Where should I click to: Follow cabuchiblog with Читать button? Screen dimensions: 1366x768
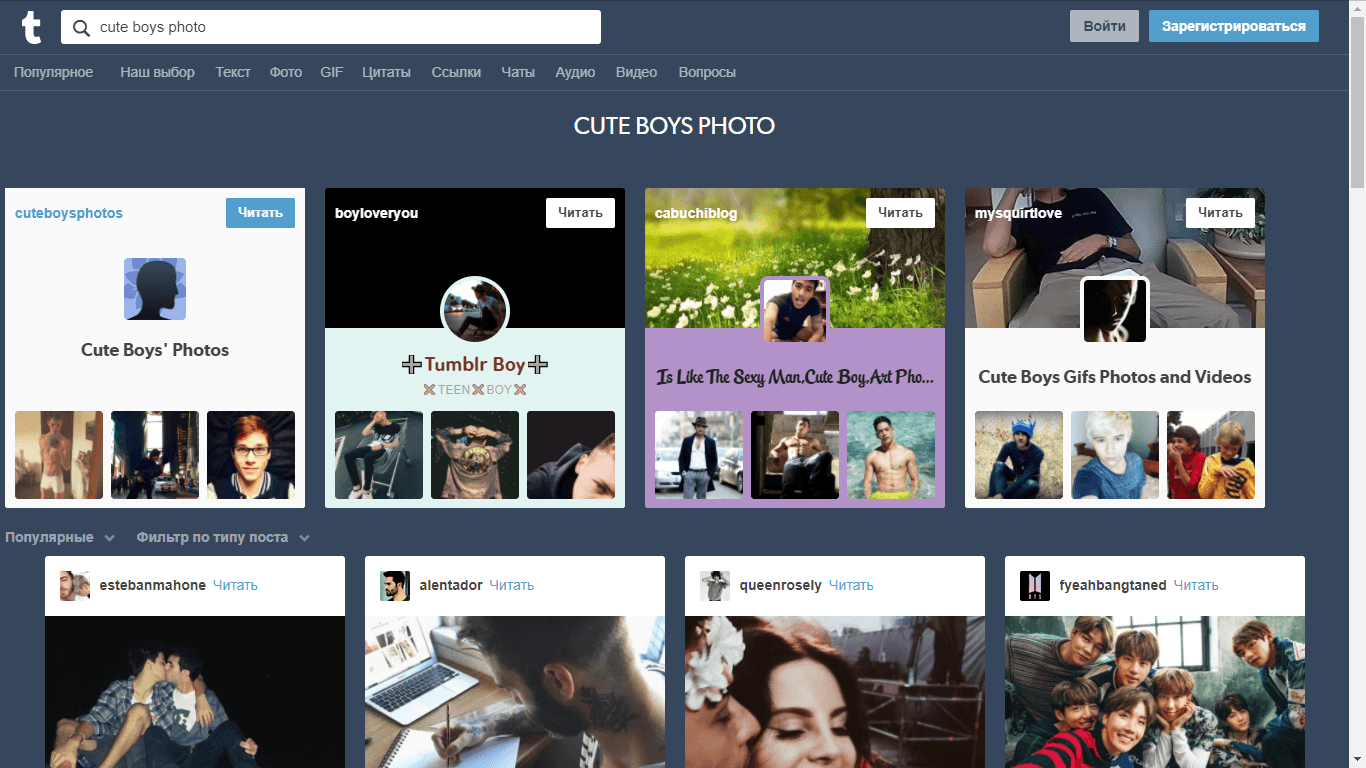900,213
